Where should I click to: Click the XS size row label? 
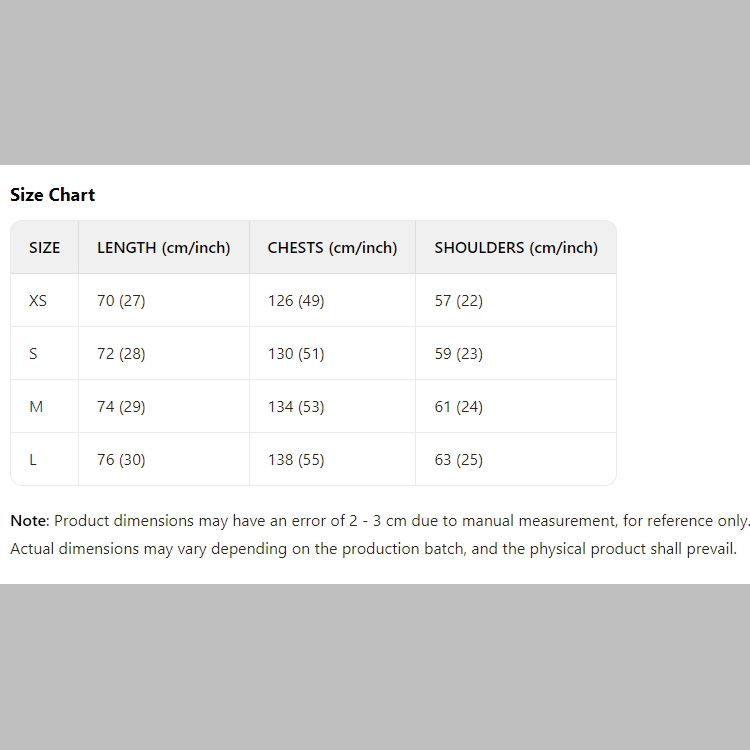point(38,301)
